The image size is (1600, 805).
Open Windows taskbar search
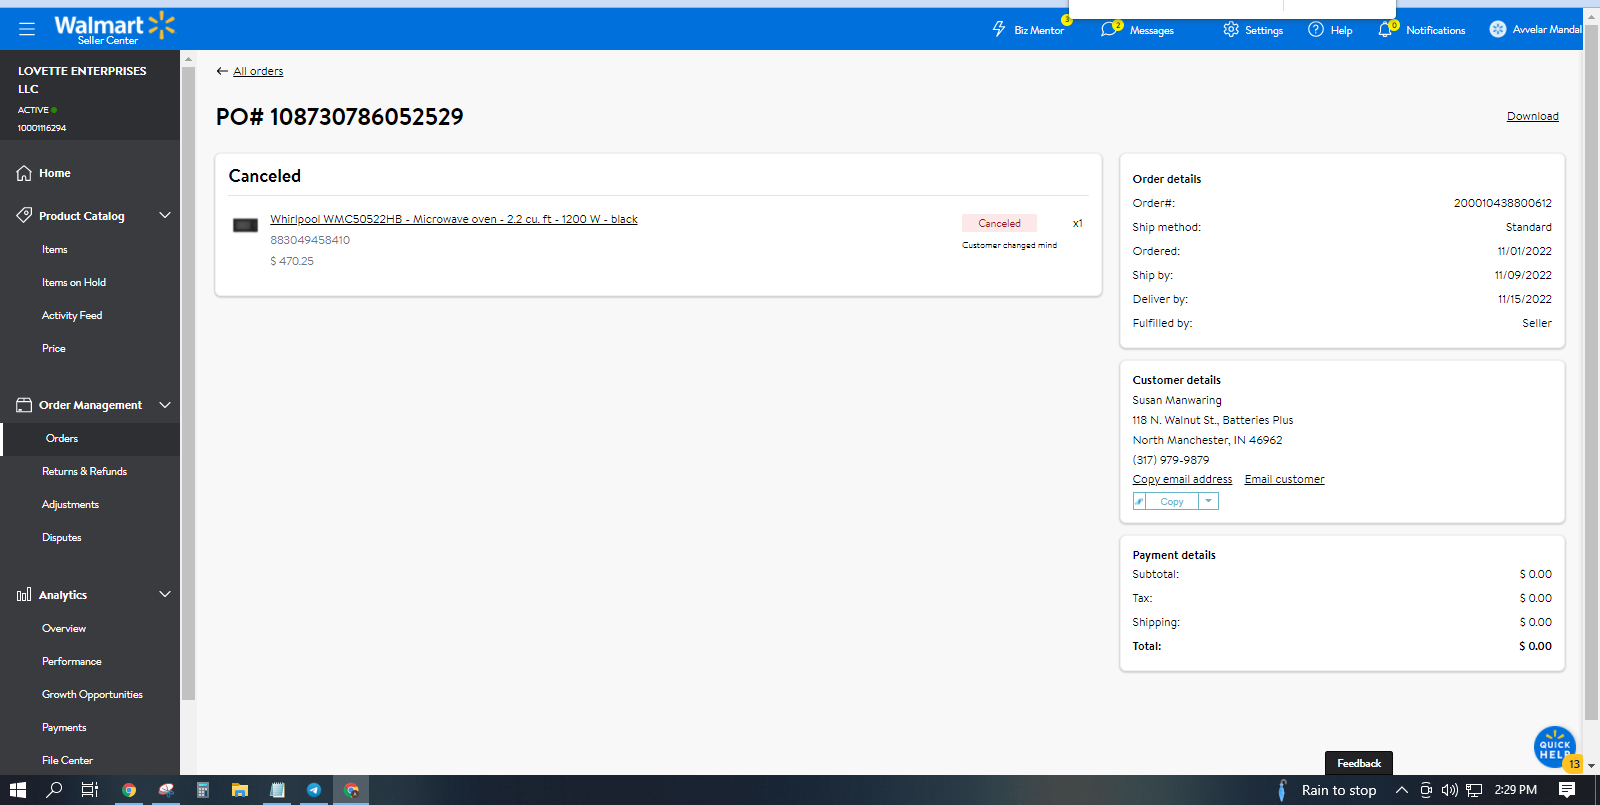click(54, 790)
